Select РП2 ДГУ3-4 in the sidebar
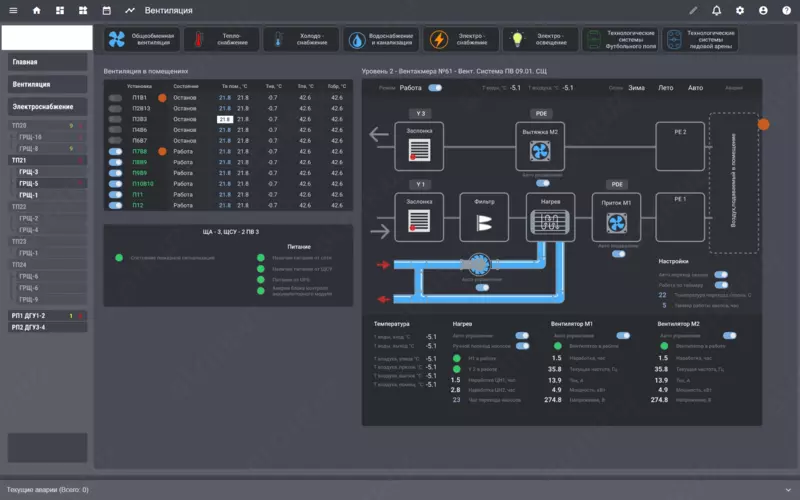The image size is (800, 500). point(47,328)
